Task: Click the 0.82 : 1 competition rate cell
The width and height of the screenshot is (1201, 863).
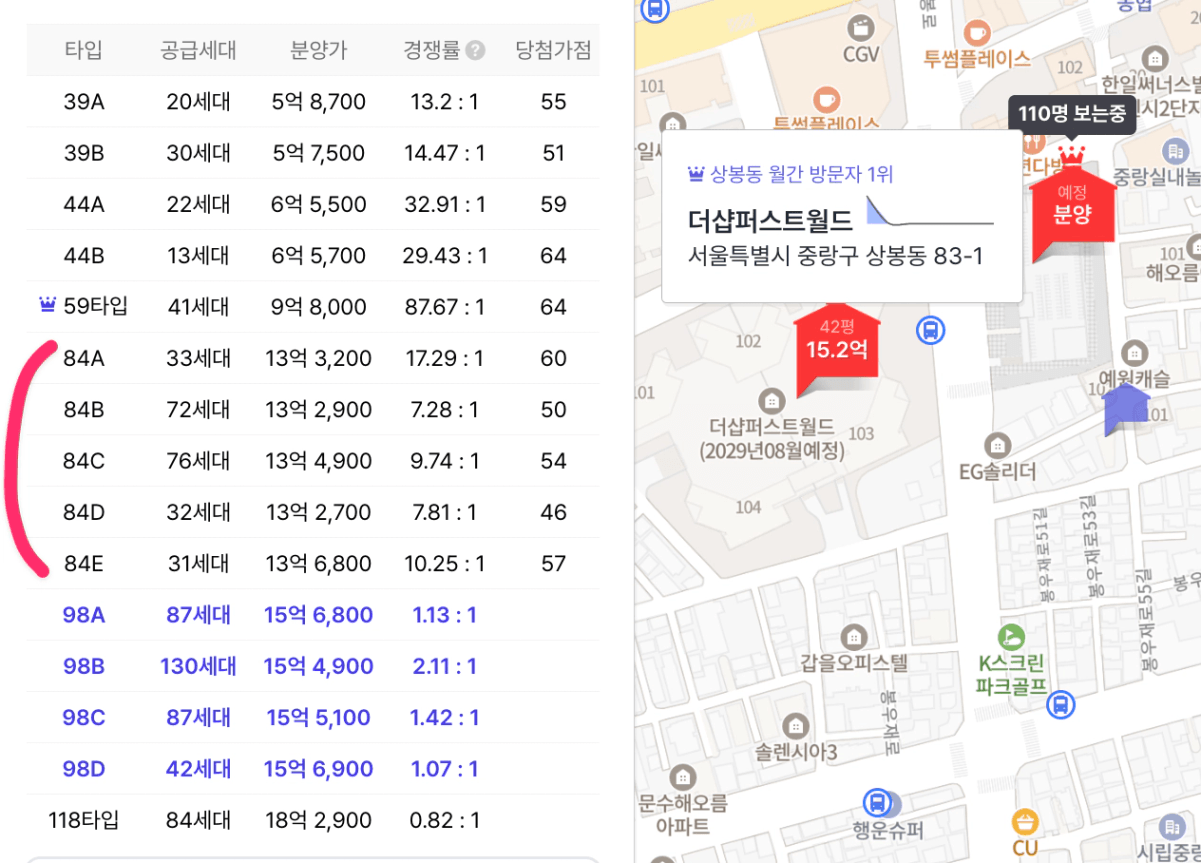Action: pos(445,821)
